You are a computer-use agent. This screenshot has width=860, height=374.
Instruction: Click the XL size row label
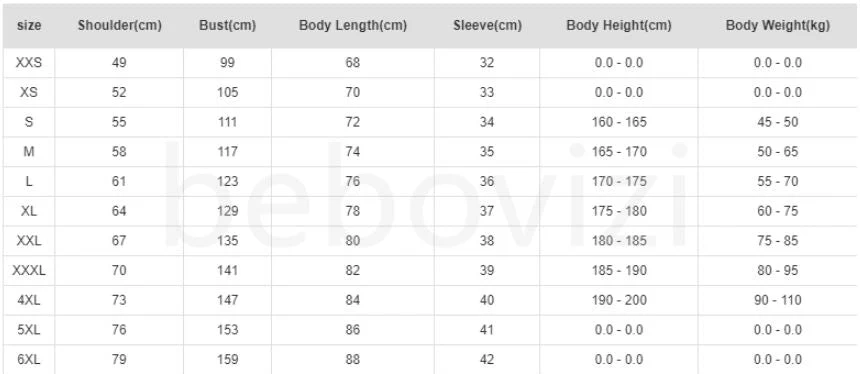pyautogui.click(x=29, y=211)
